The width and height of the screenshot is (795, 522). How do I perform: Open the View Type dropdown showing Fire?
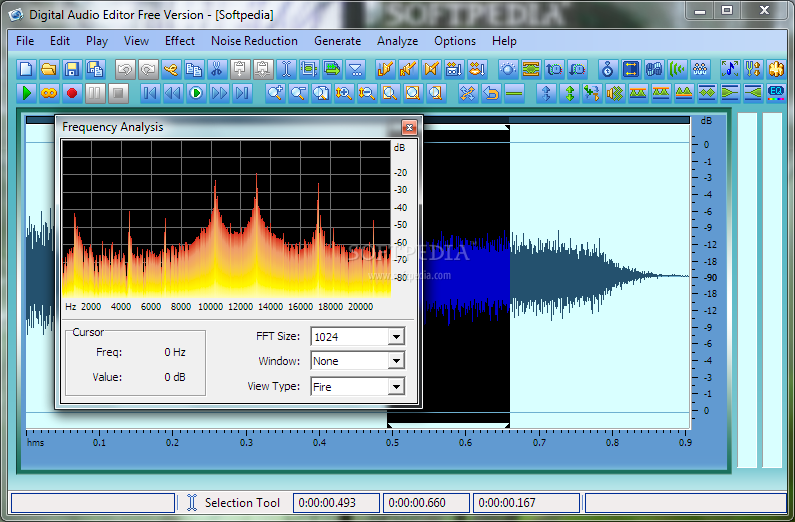pyautogui.click(x=396, y=387)
